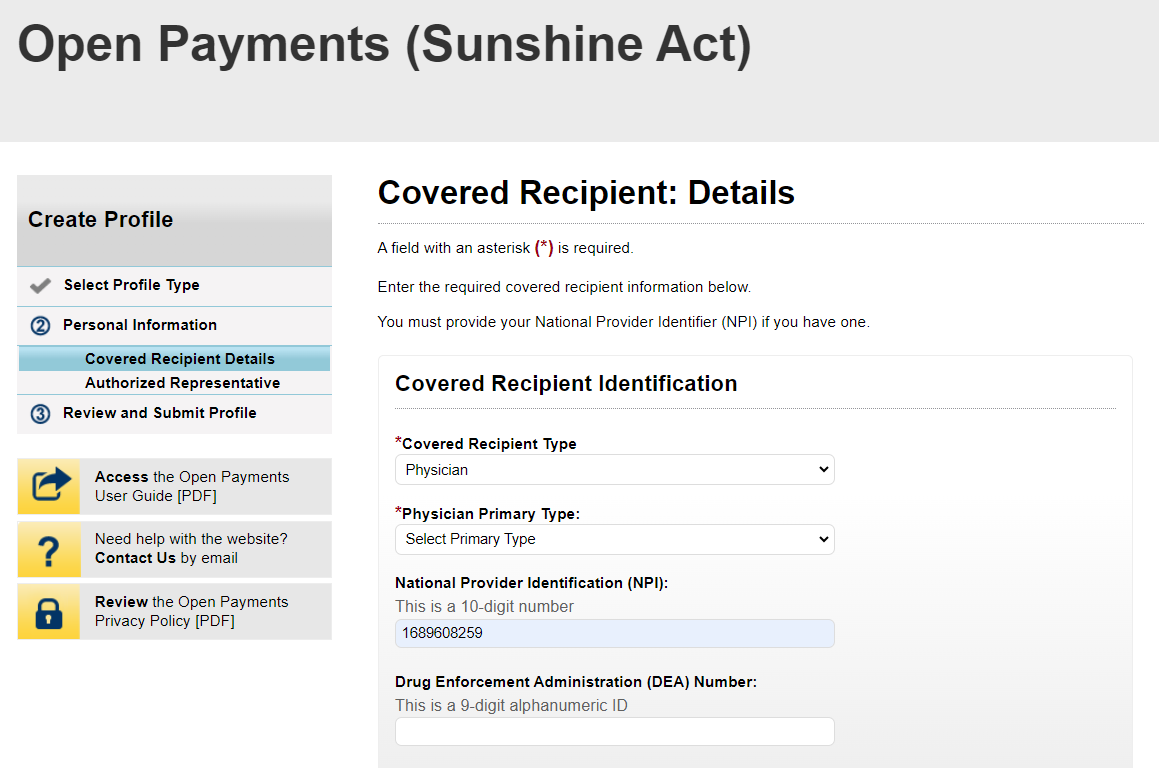1159x768 pixels.
Task: Click the Create Profile panel header
Action: click(174, 220)
